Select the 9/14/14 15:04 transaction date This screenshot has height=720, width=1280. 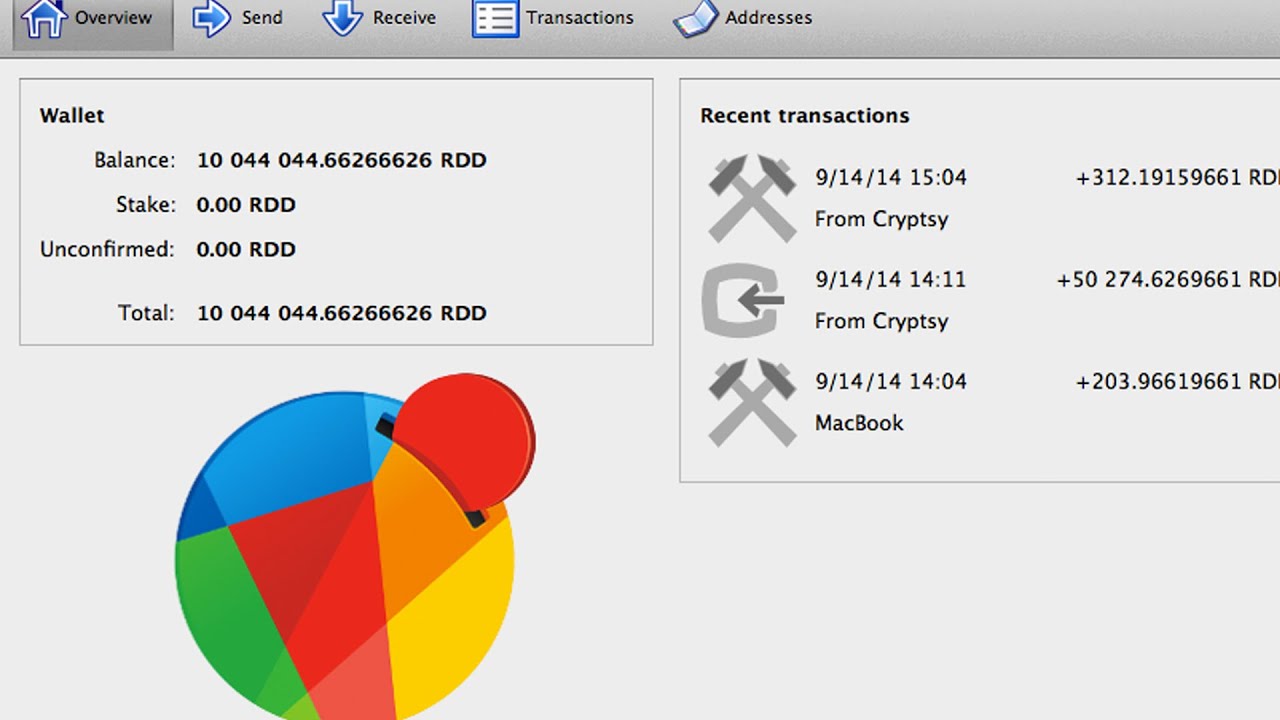891,178
